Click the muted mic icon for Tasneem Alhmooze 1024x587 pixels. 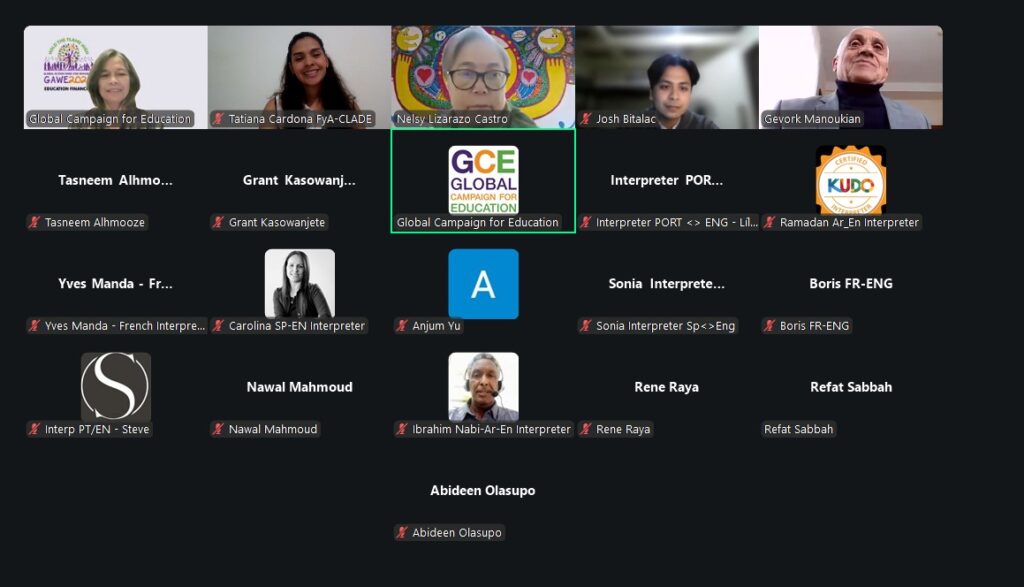point(34,222)
